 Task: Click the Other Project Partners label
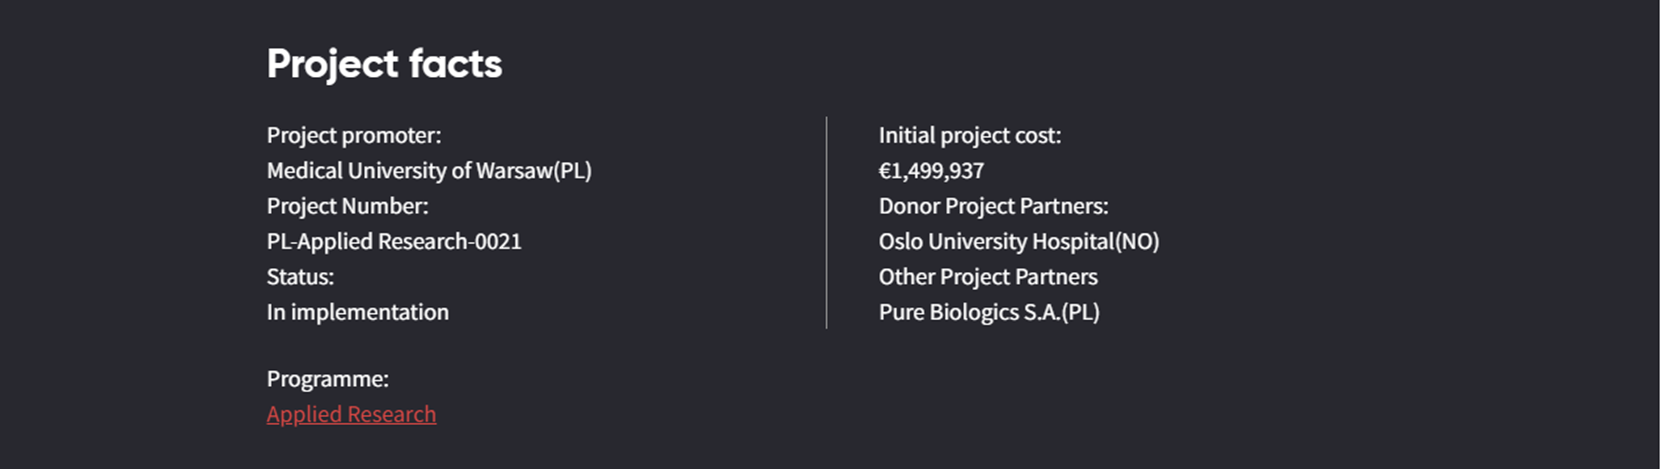[988, 277]
